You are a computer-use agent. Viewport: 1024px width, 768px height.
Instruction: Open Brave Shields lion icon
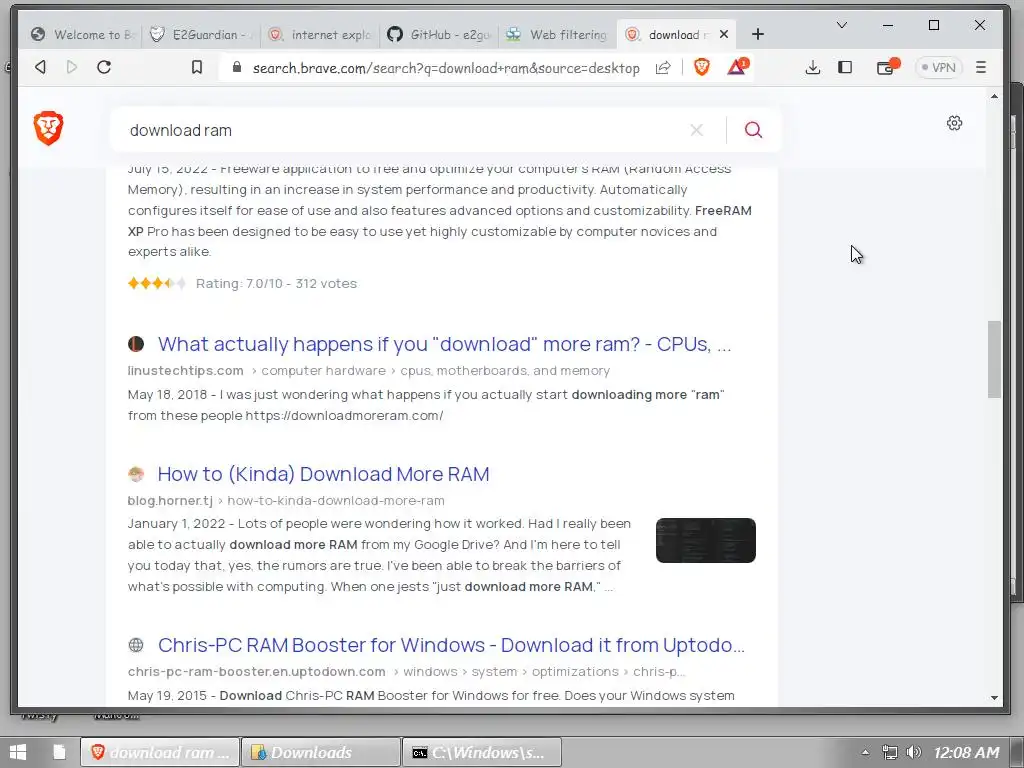(702, 67)
